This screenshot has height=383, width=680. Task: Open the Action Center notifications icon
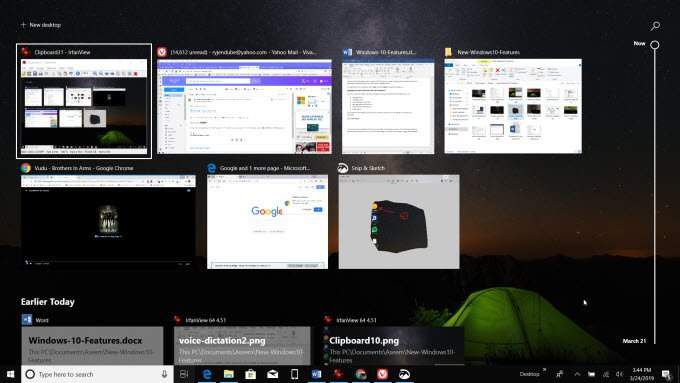(x=666, y=374)
